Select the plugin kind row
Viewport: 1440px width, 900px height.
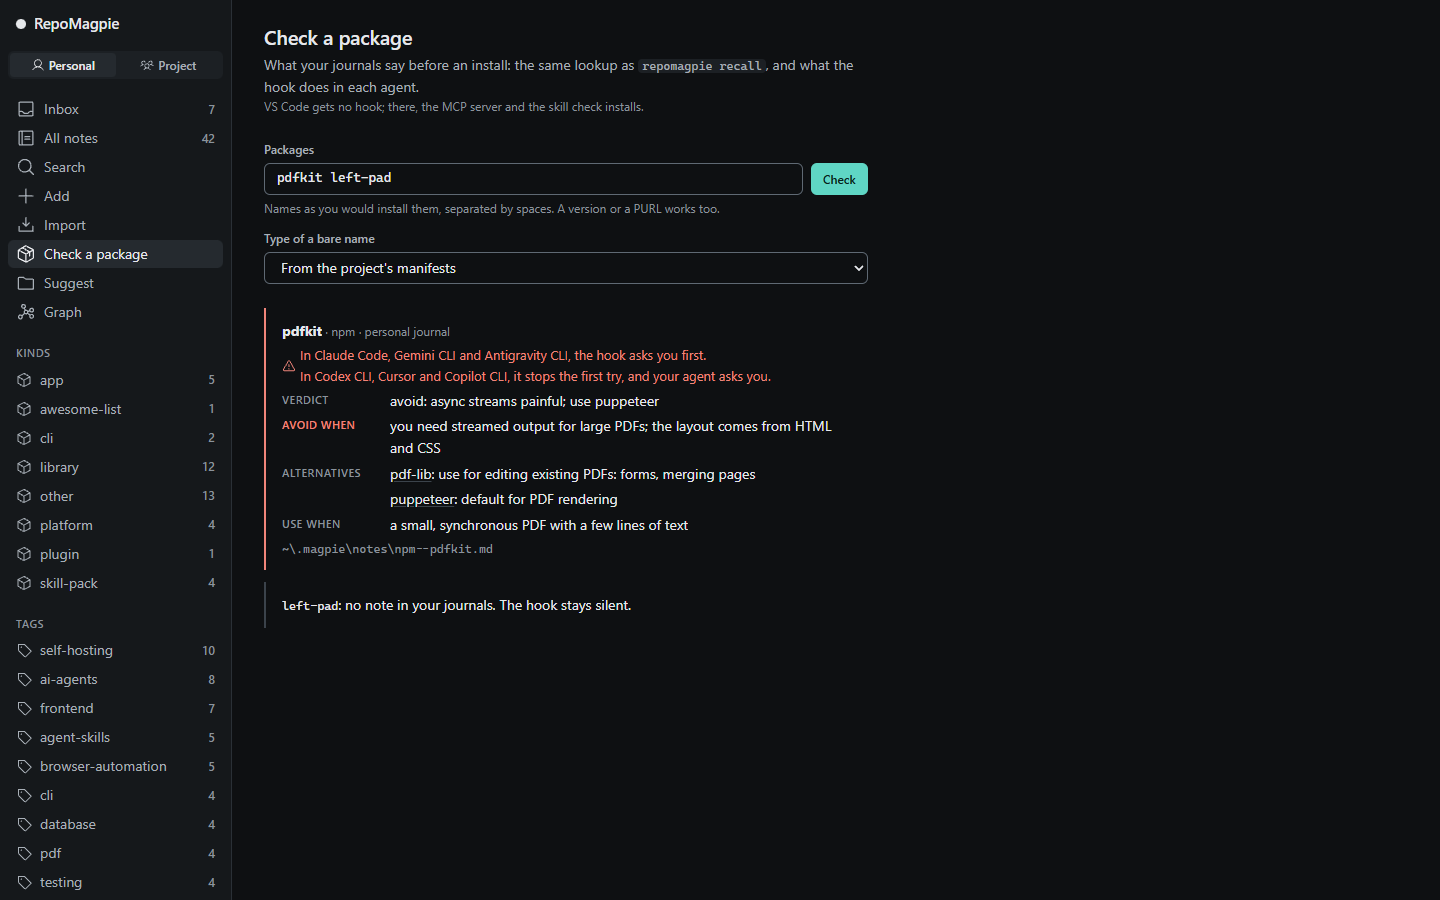[x=115, y=554]
